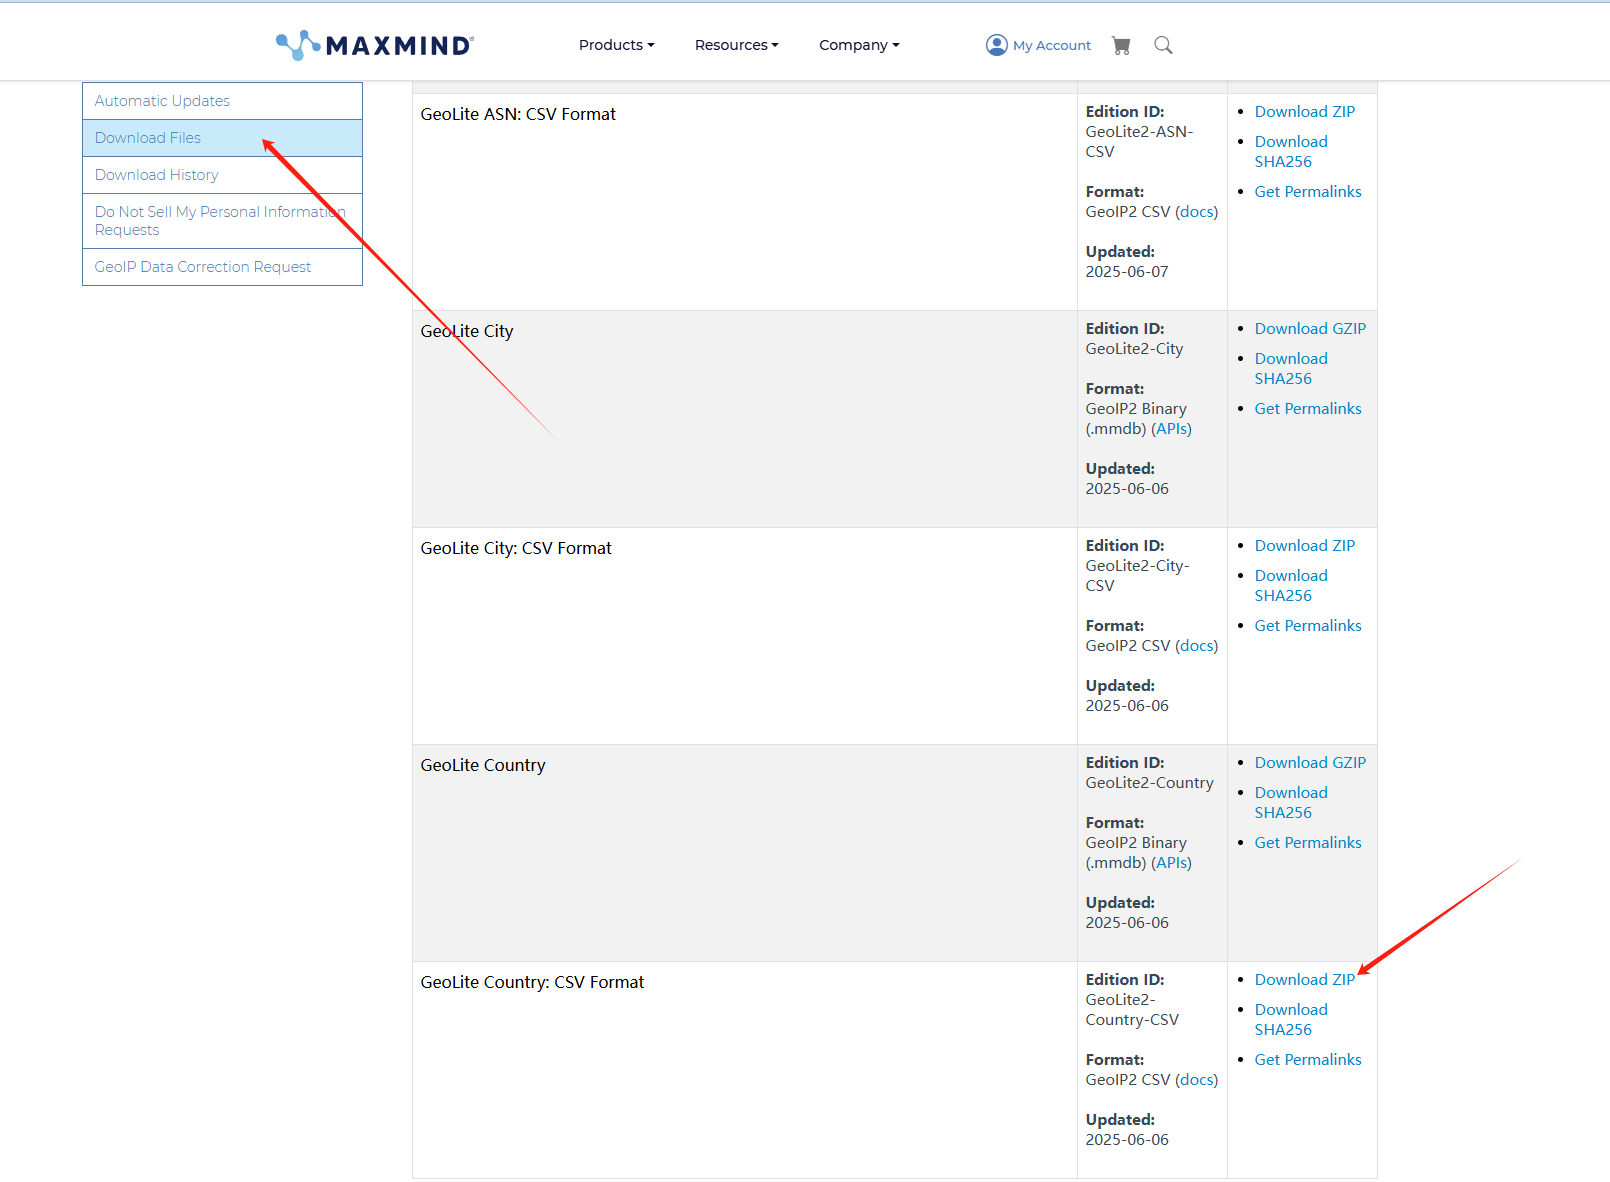Screen dimensions: 1610x1182
Task: Open docs link in GeoLite2-City-CSV format
Action: click(1197, 646)
